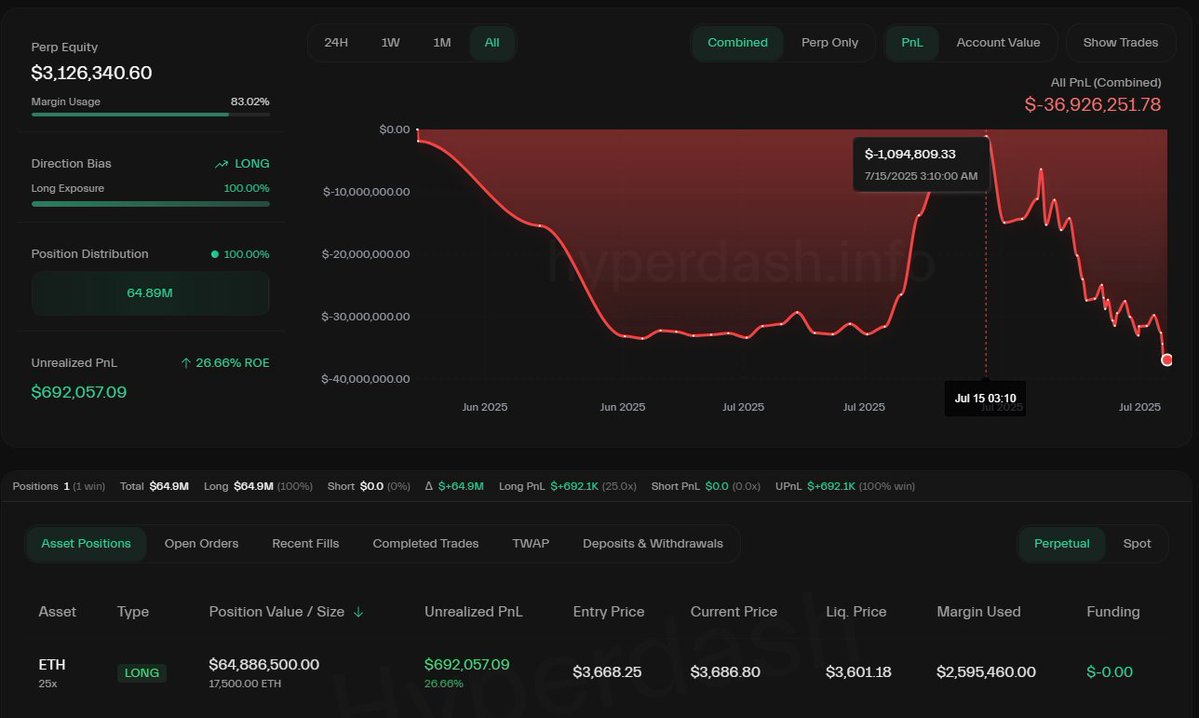The height and width of the screenshot is (718, 1199).
Task: Sort by Position Value / Size column
Action: click(276, 612)
